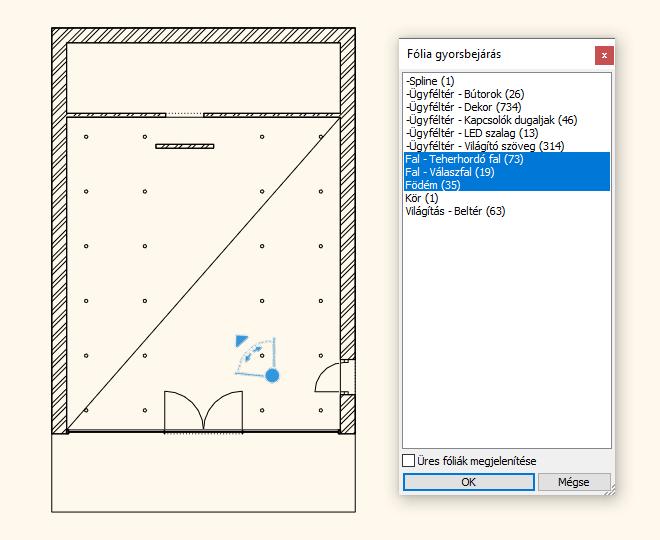660x540 pixels.
Task: Select -Ügyféltér - Világító szöveg (314) layer
Action: [x=507, y=146]
